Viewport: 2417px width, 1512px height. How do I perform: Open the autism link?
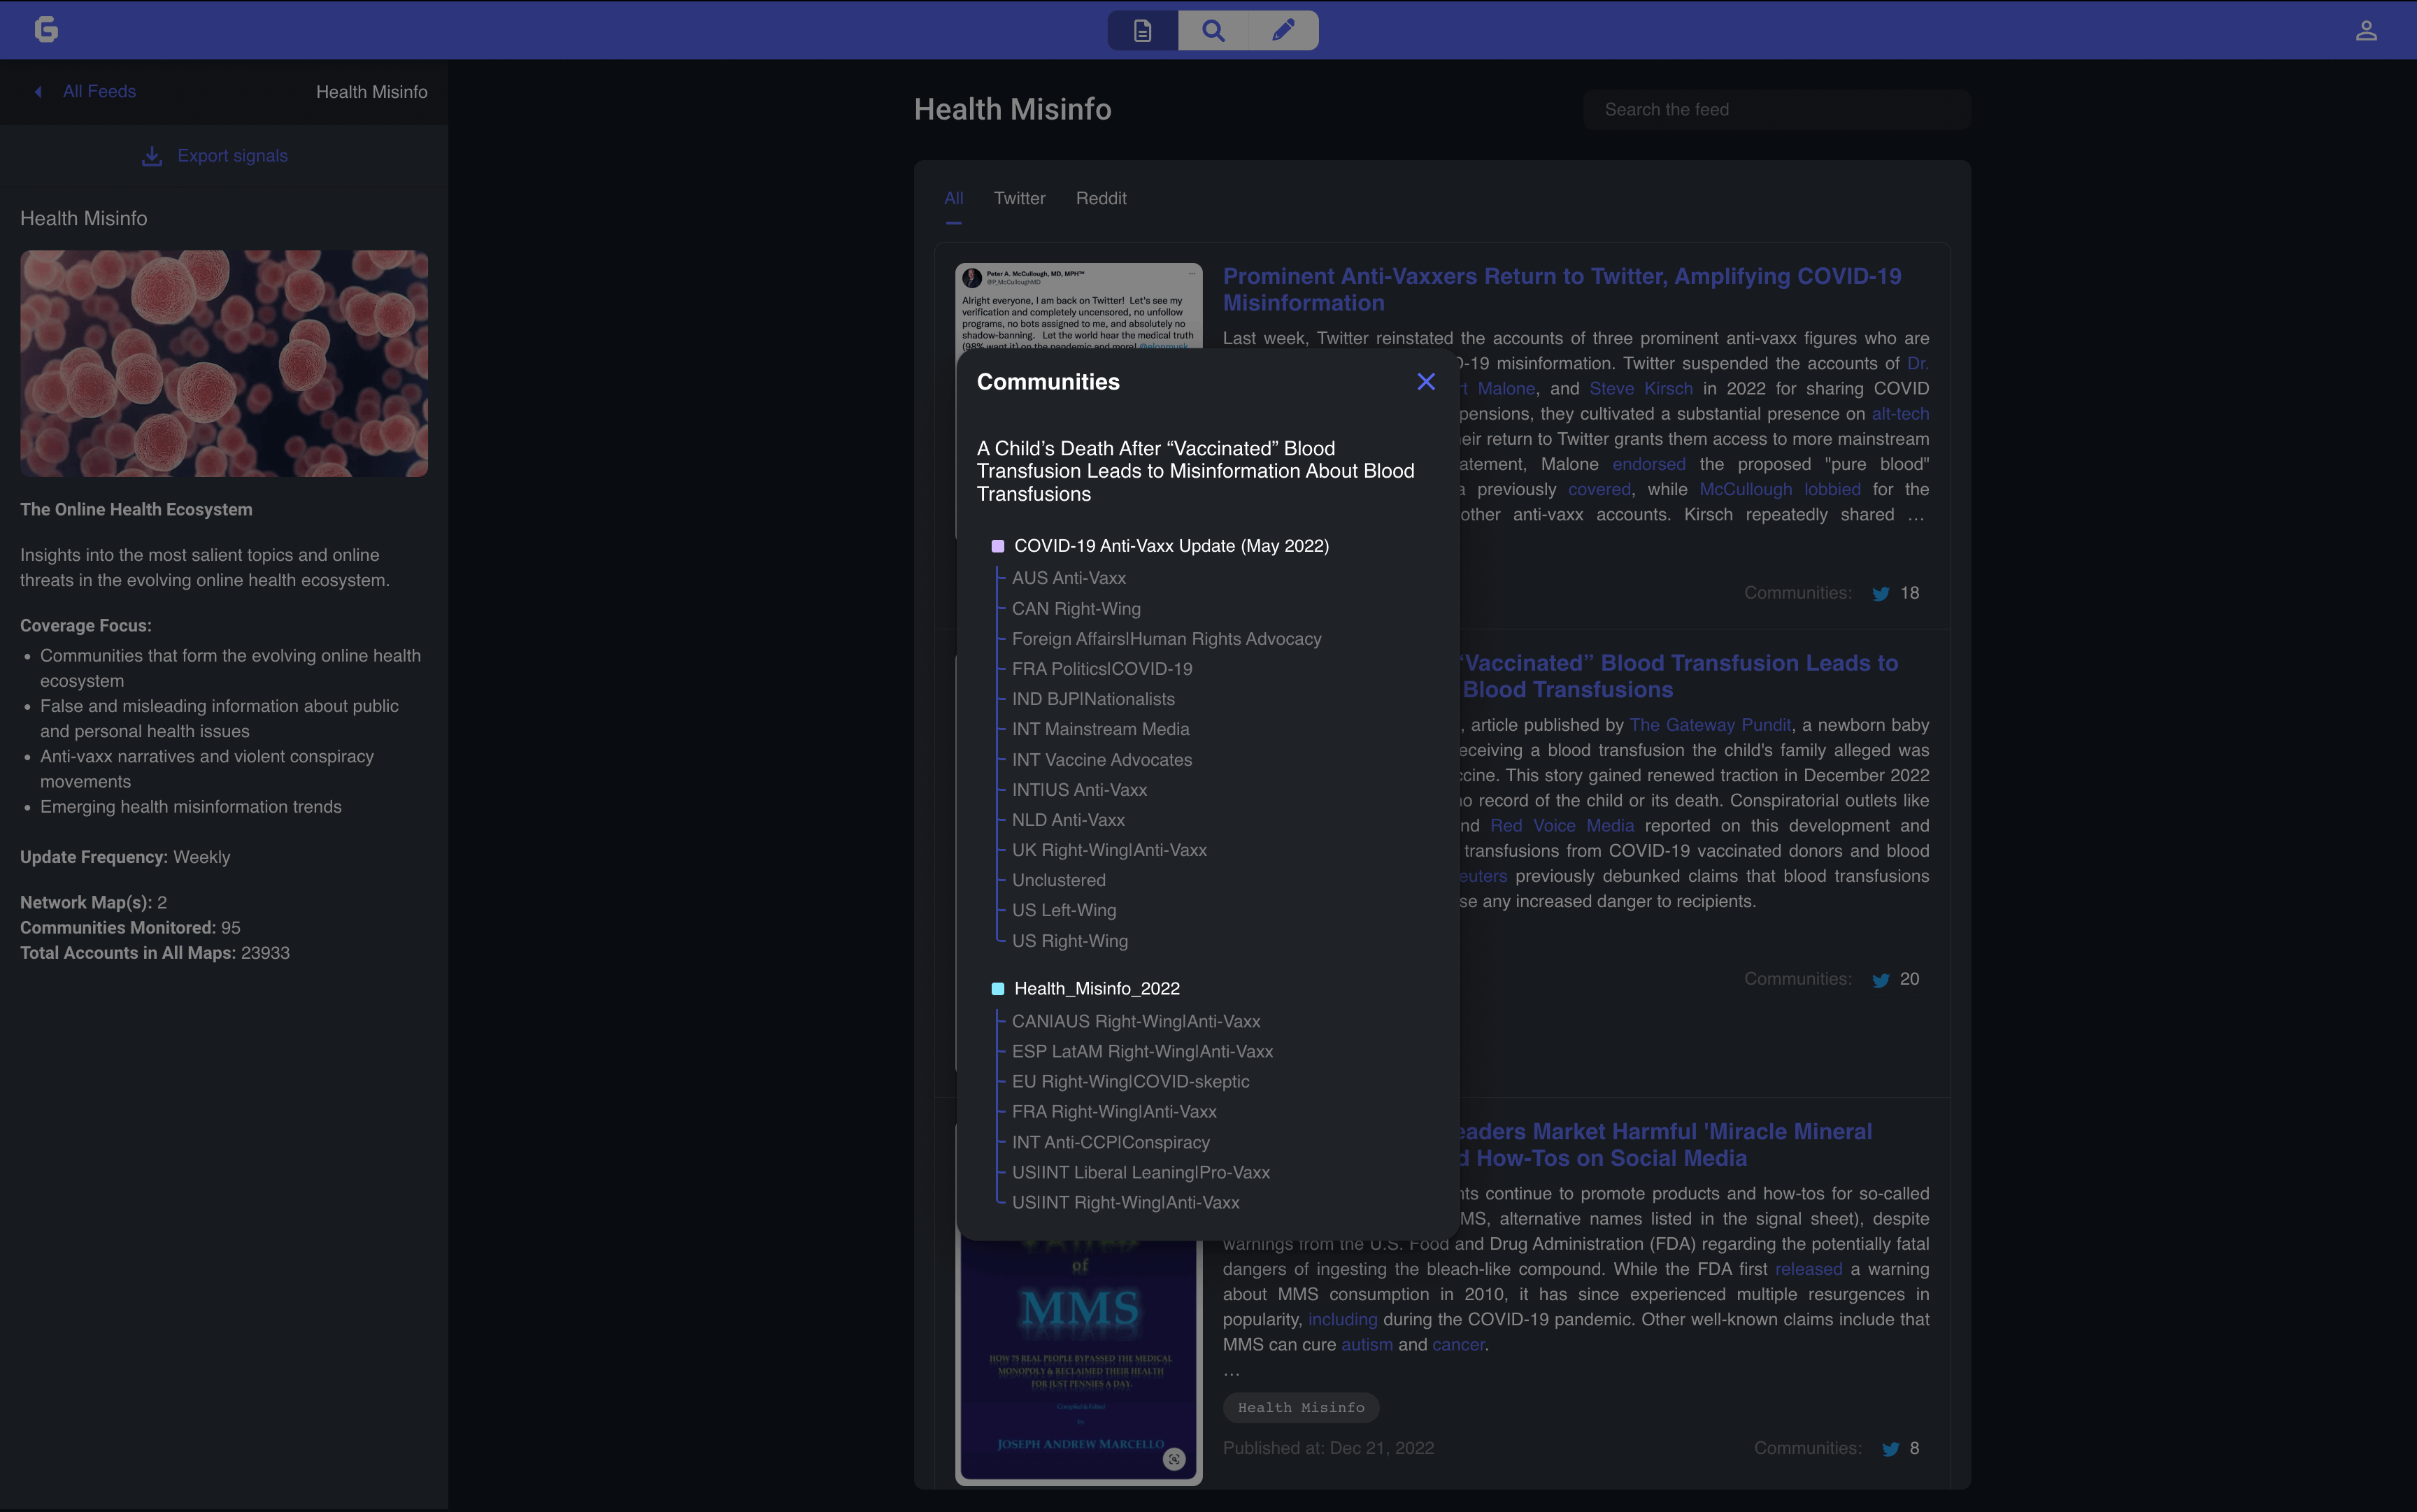coord(1366,1345)
